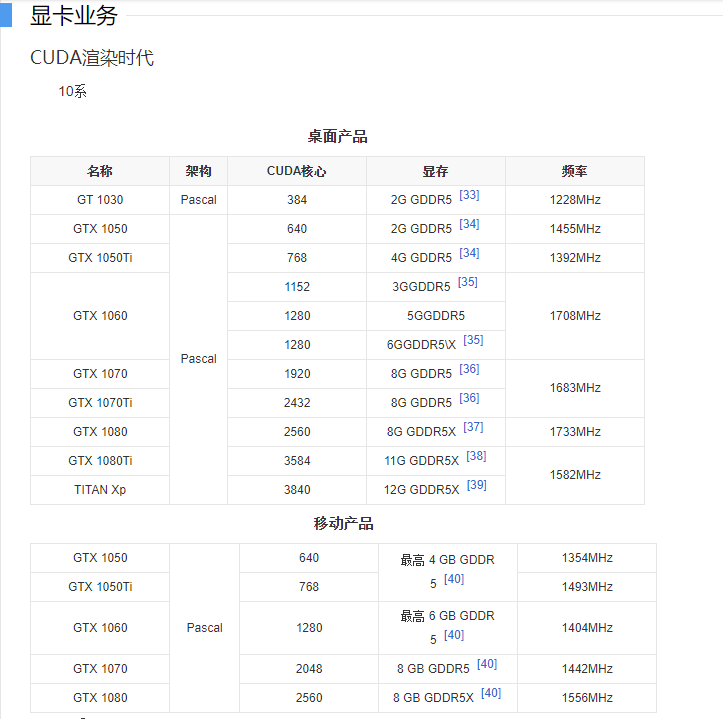Click the 显存 column header
This screenshot has height=719, width=723.
(436, 171)
